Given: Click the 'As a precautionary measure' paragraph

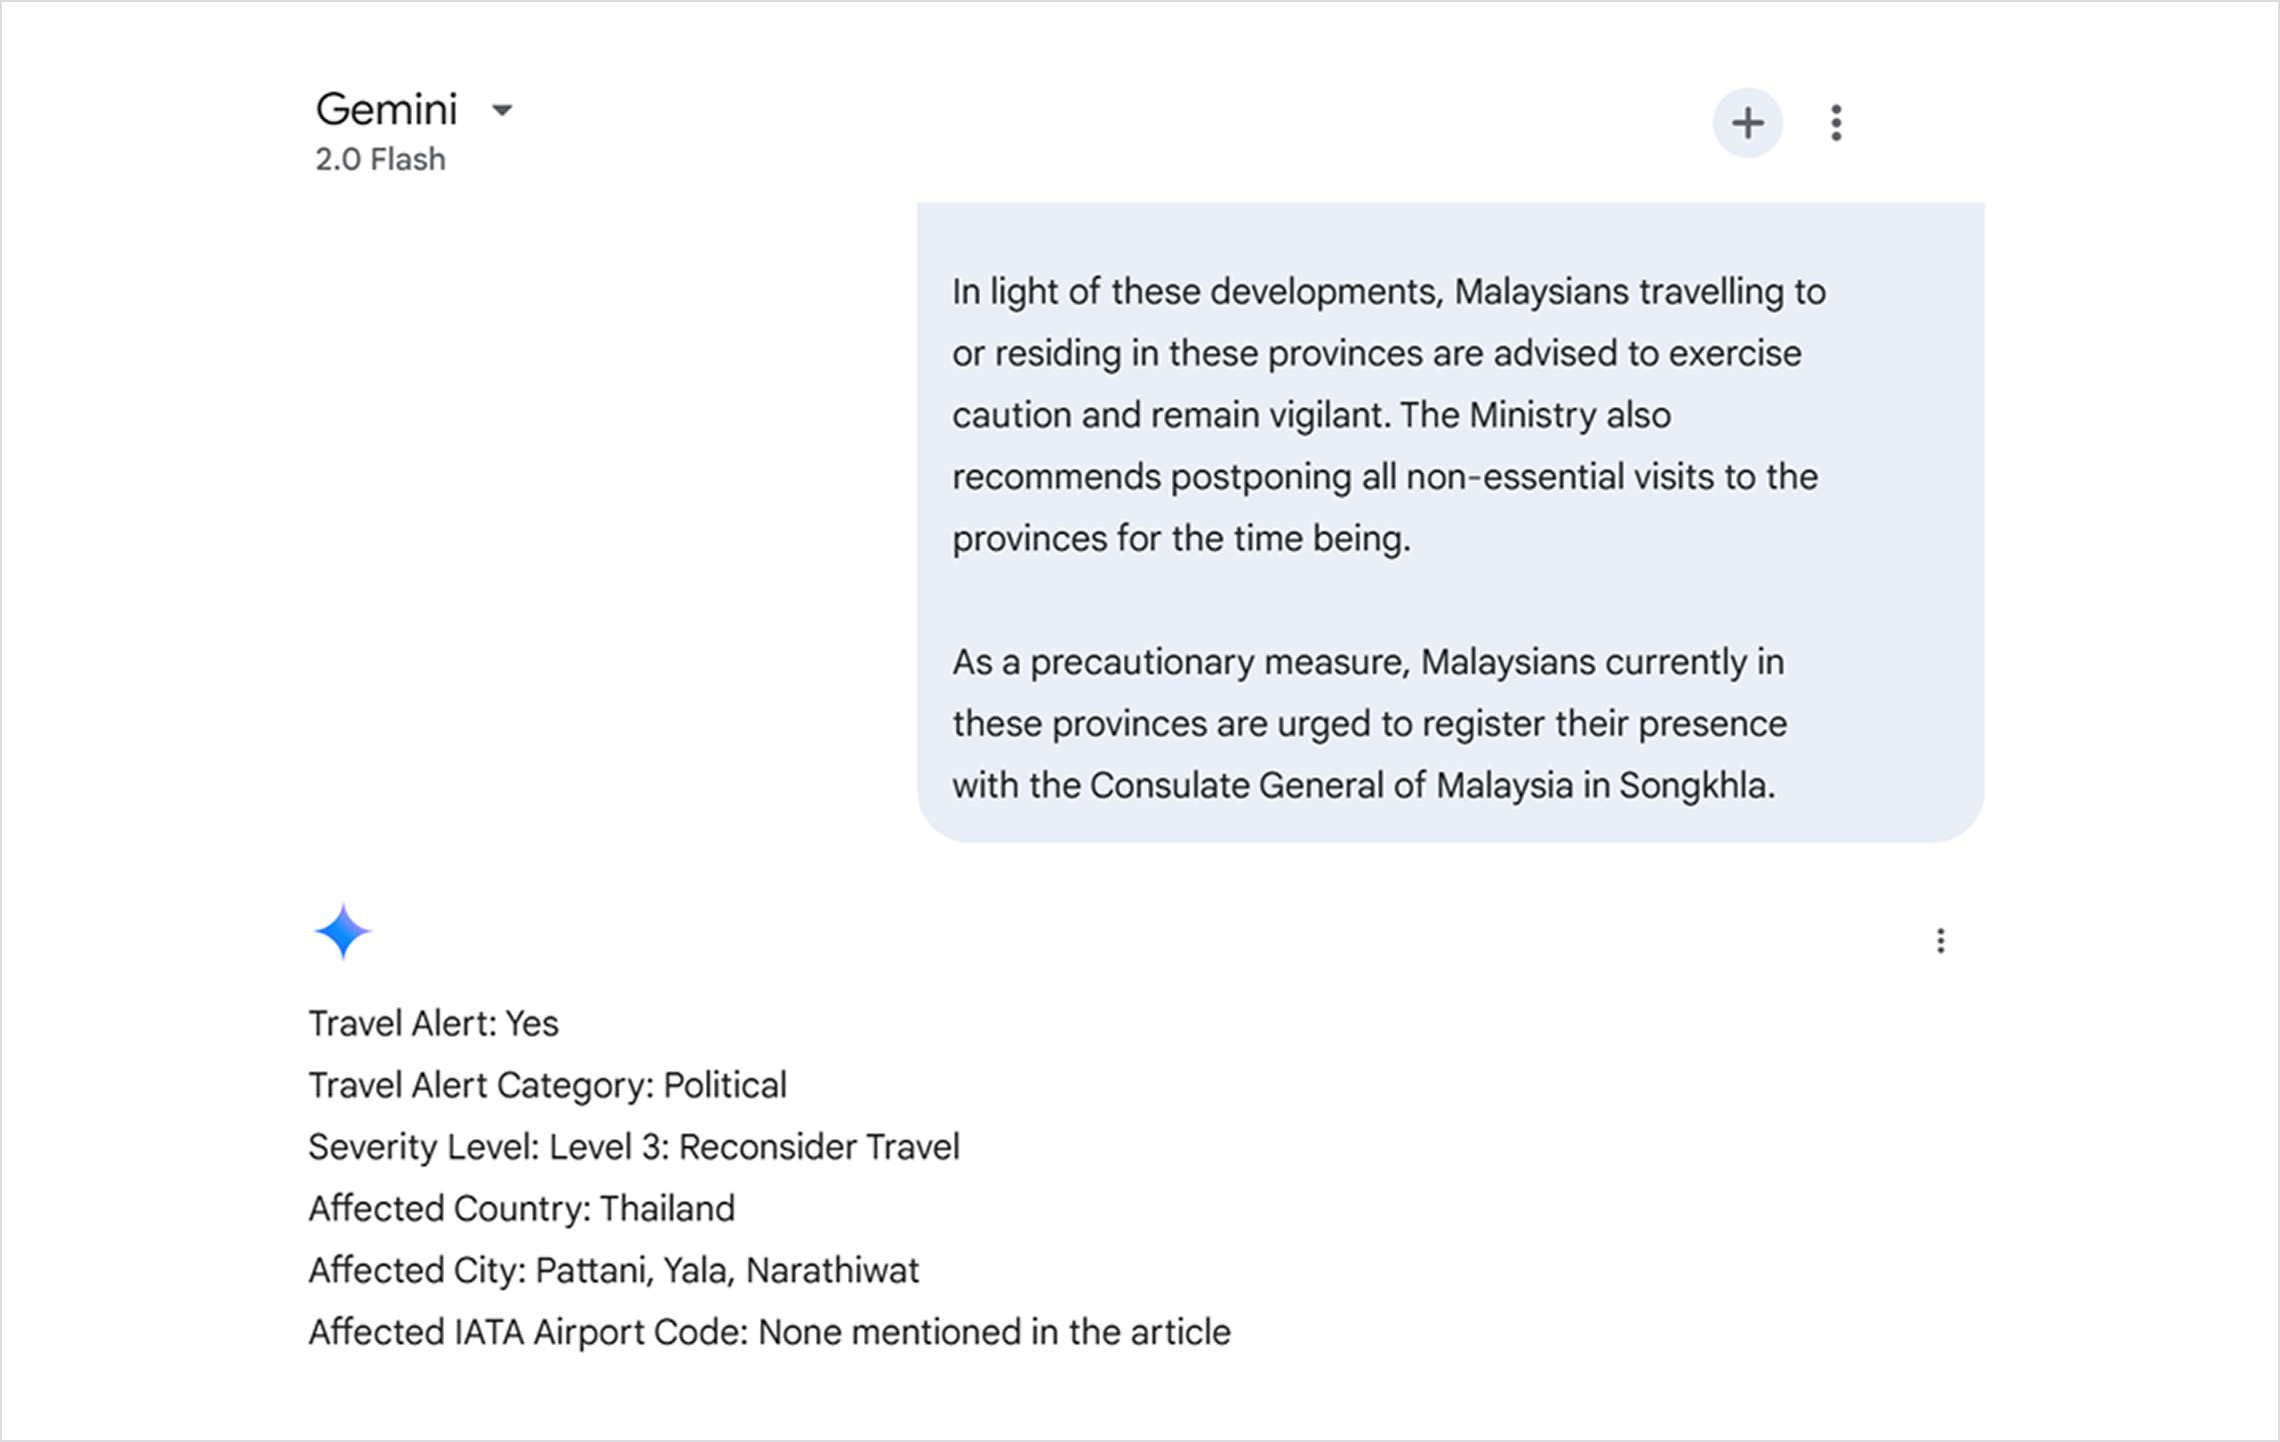Looking at the screenshot, I should (x=1369, y=724).
